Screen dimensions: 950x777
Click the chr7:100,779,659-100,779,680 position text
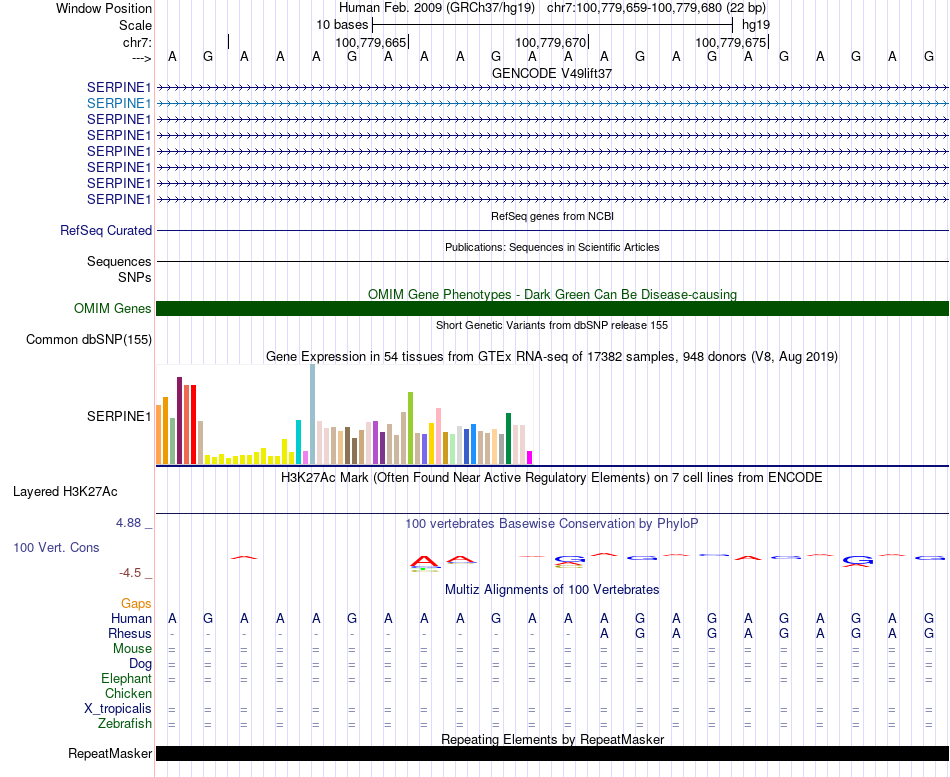pos(656,8)
